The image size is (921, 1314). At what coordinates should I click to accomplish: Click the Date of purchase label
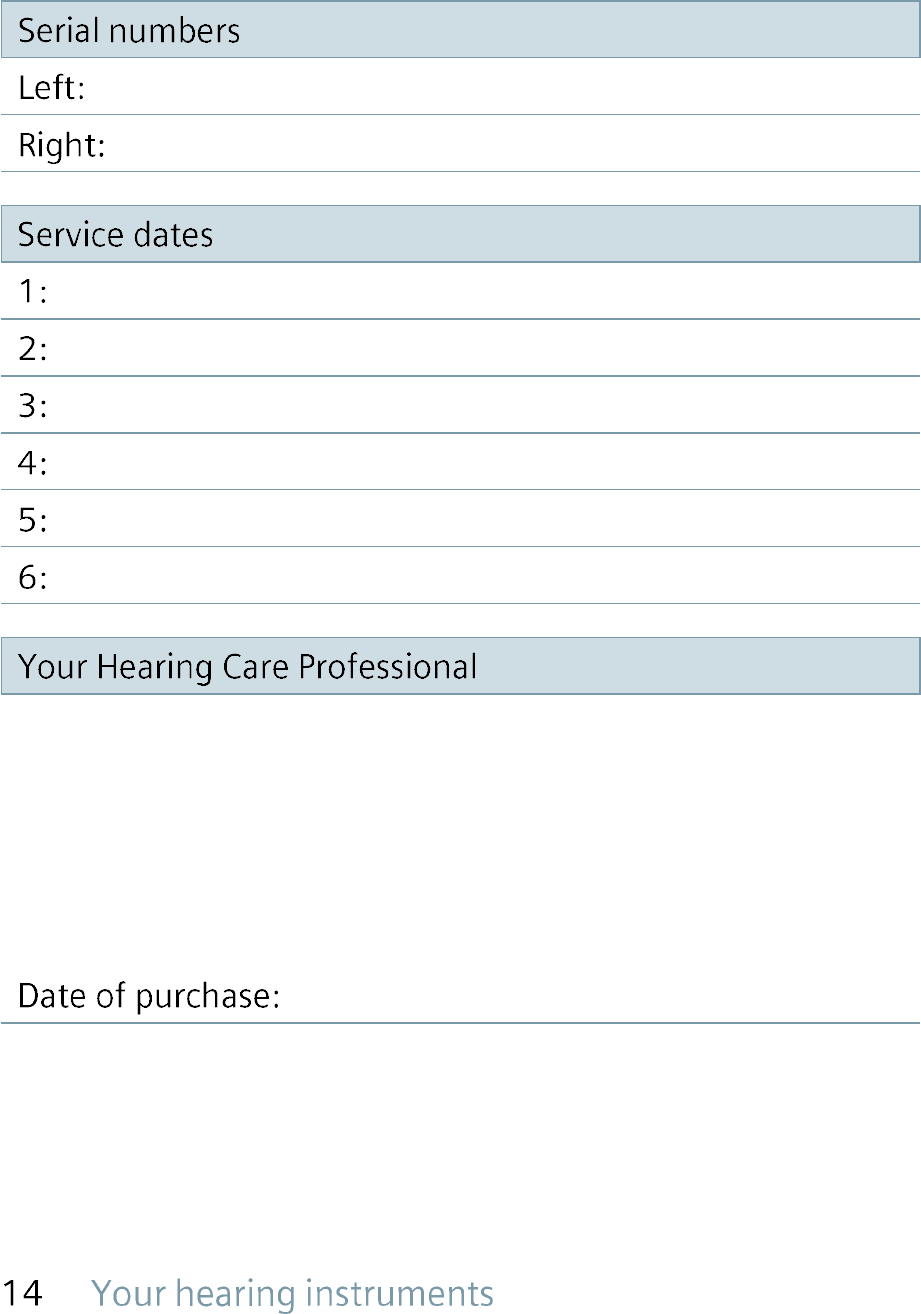click(x=149, y=997)
